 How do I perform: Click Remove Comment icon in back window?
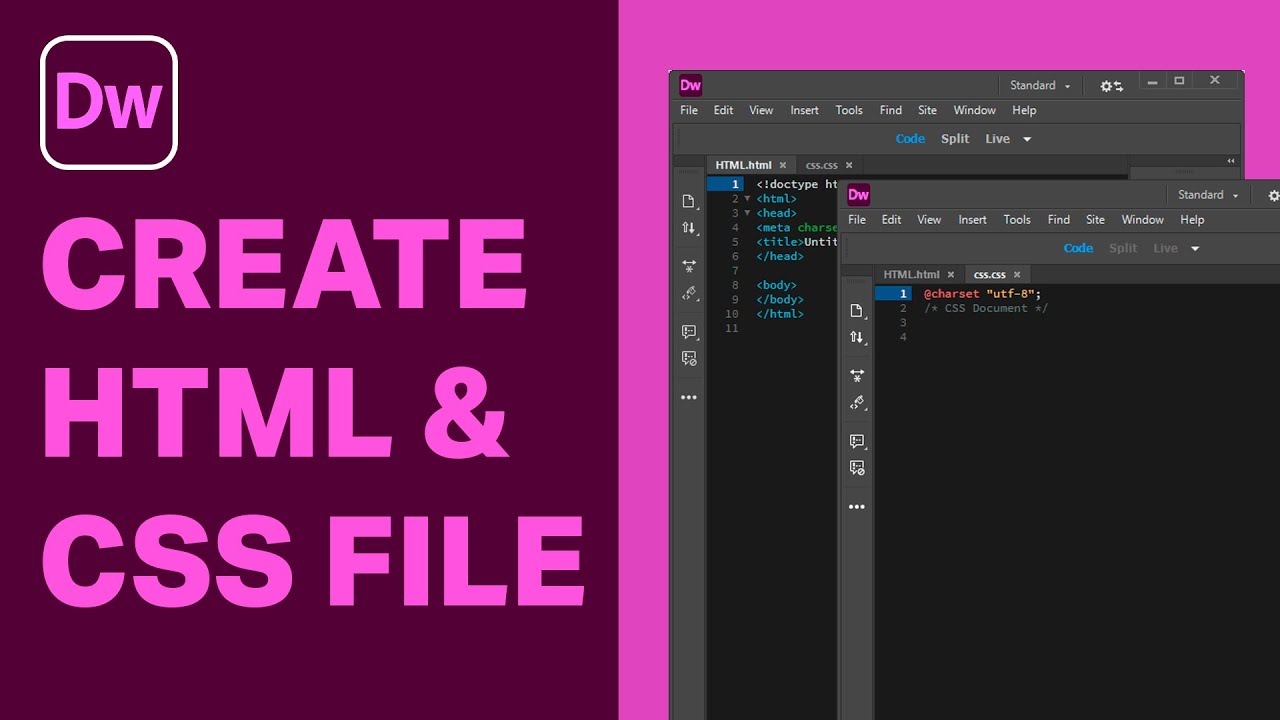pyautogui.click(x=688, y=358)
